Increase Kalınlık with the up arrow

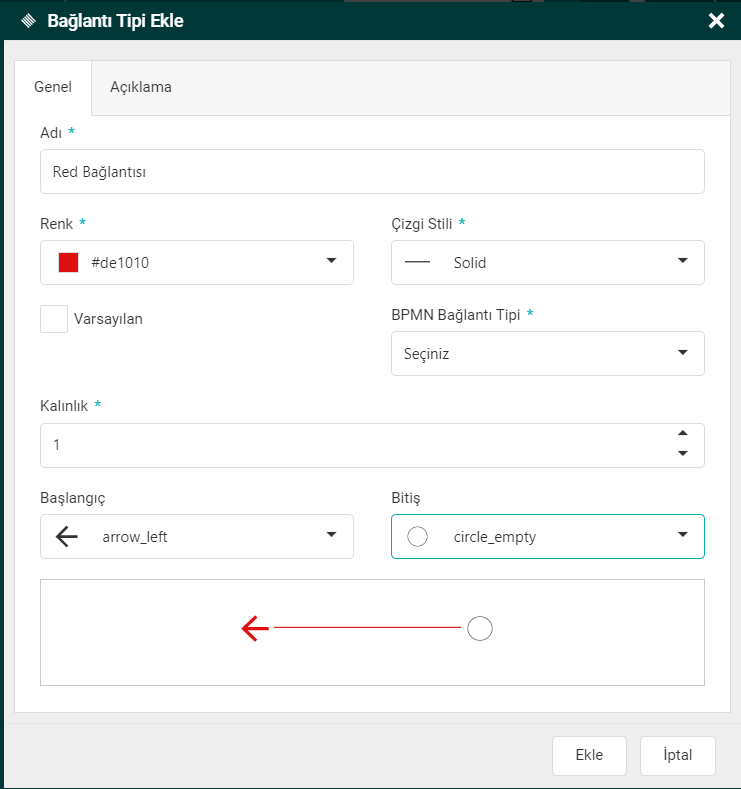coord(683,434)
